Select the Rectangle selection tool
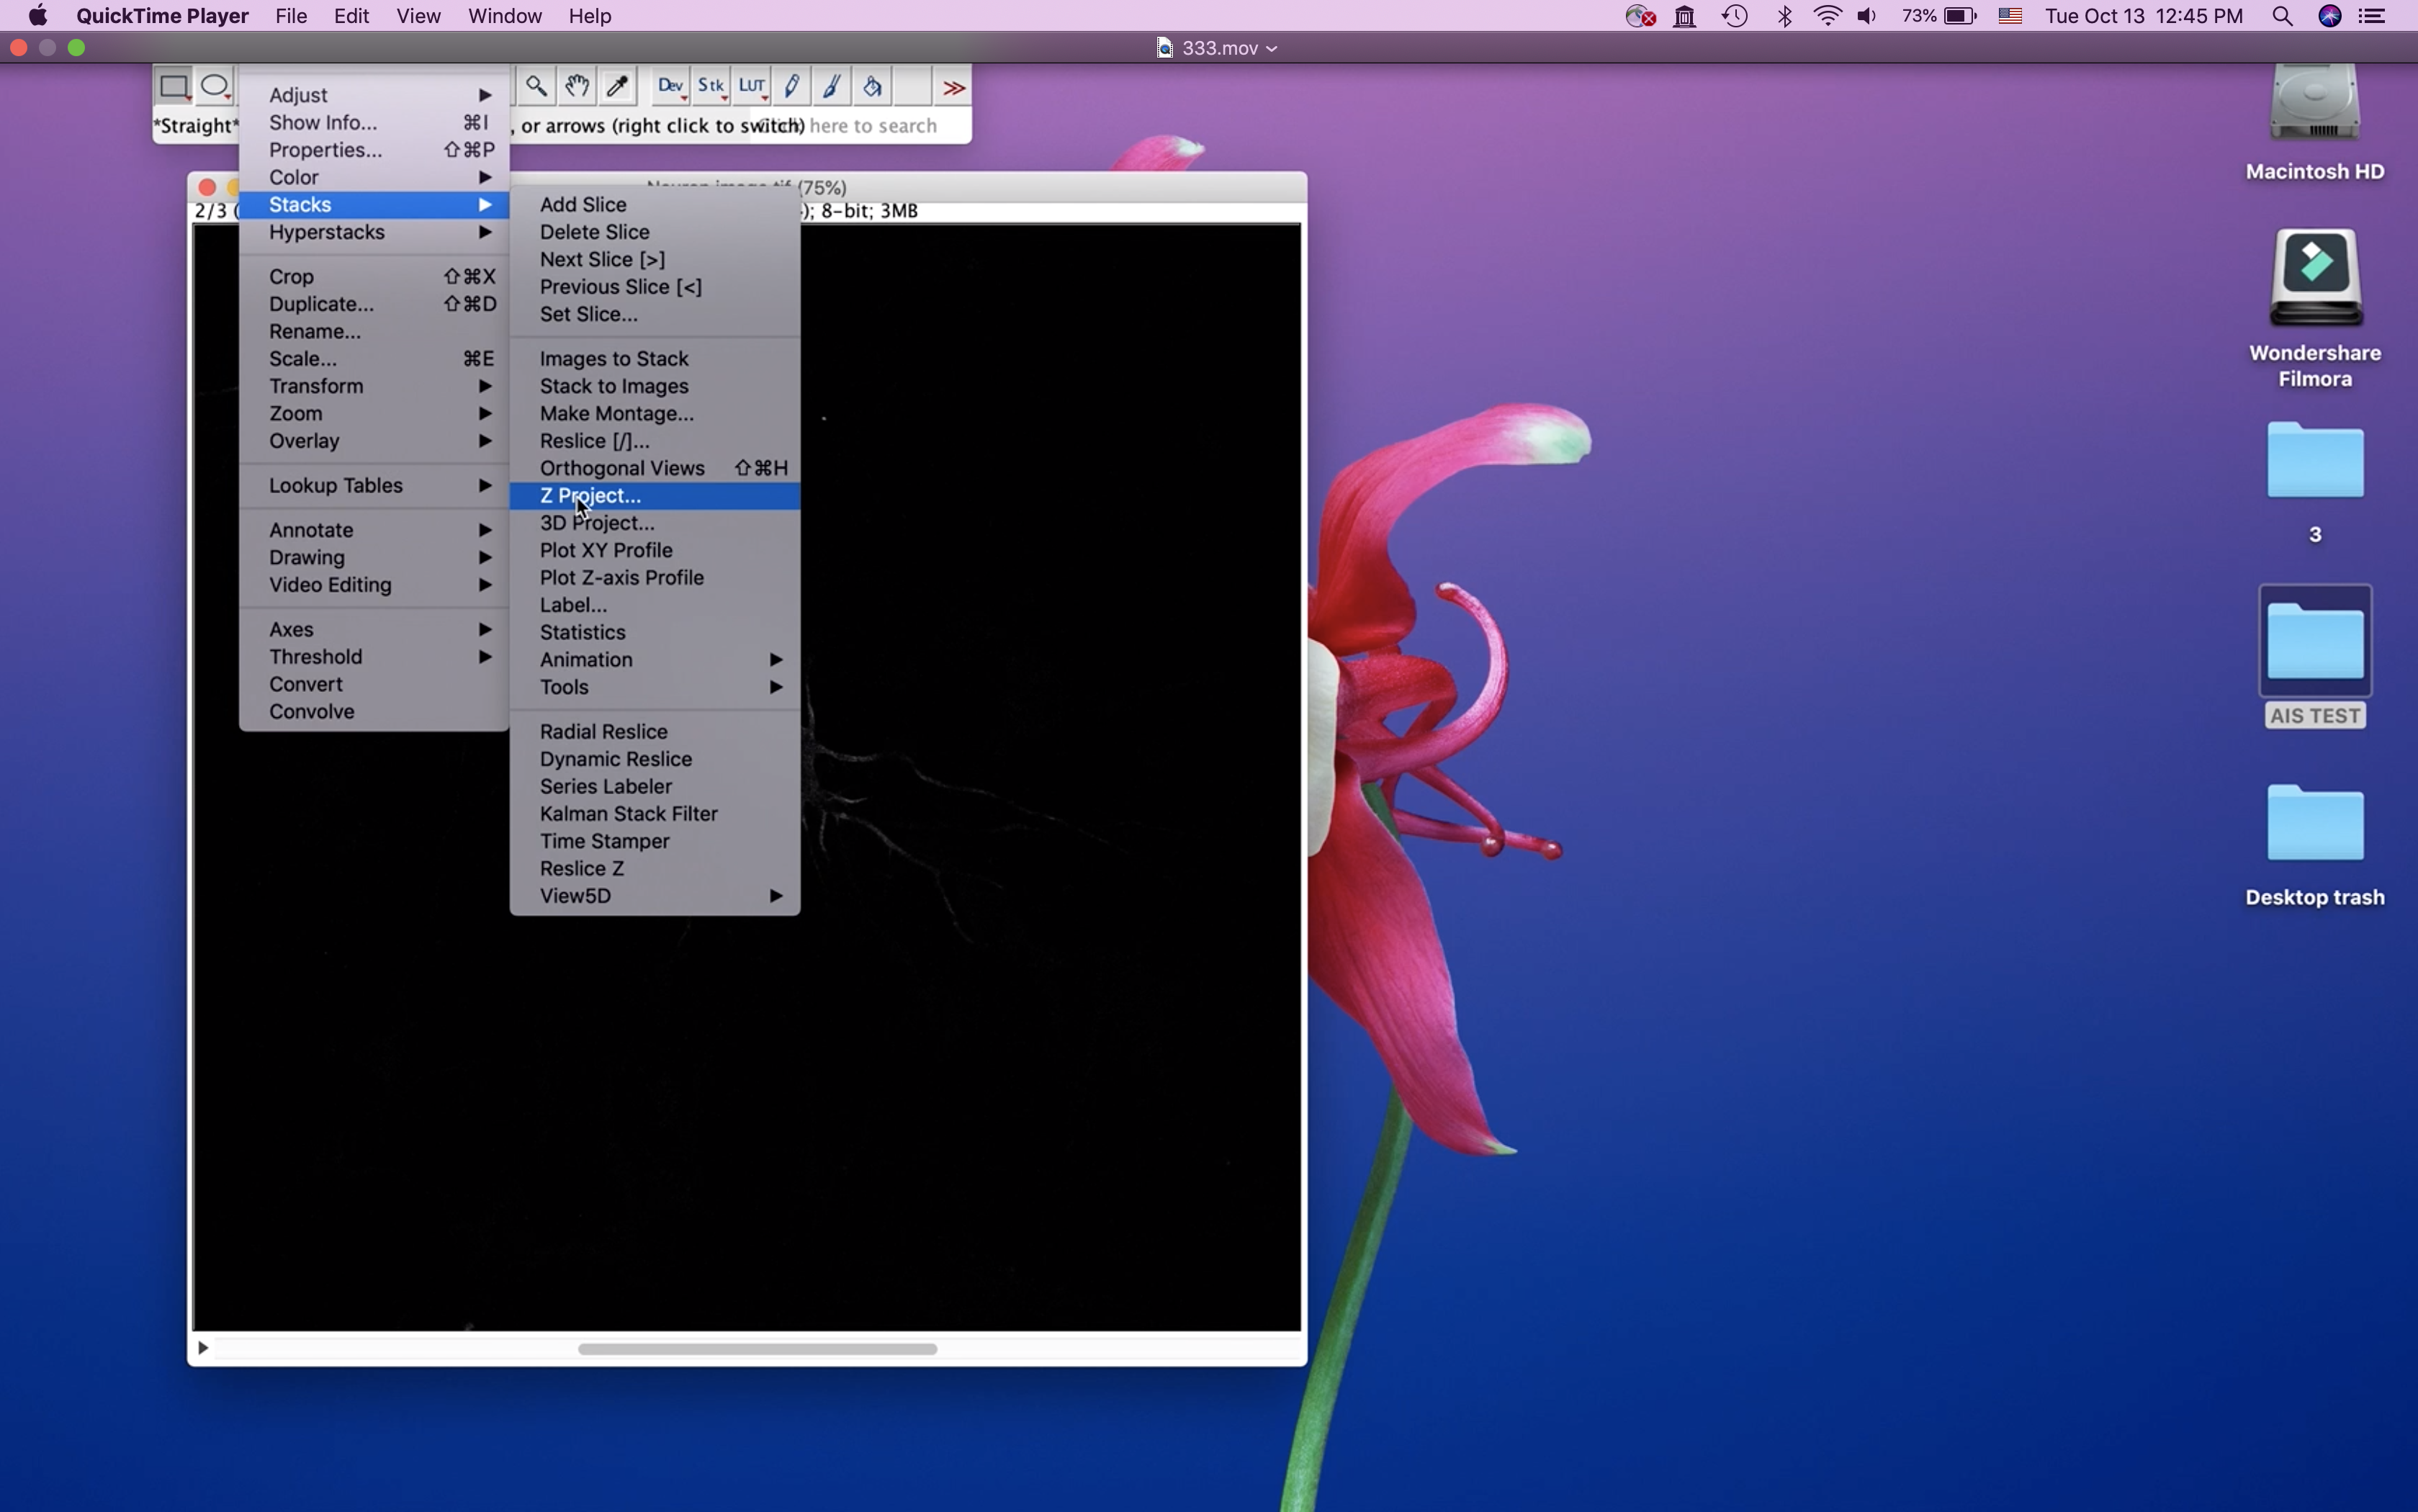 174,86
